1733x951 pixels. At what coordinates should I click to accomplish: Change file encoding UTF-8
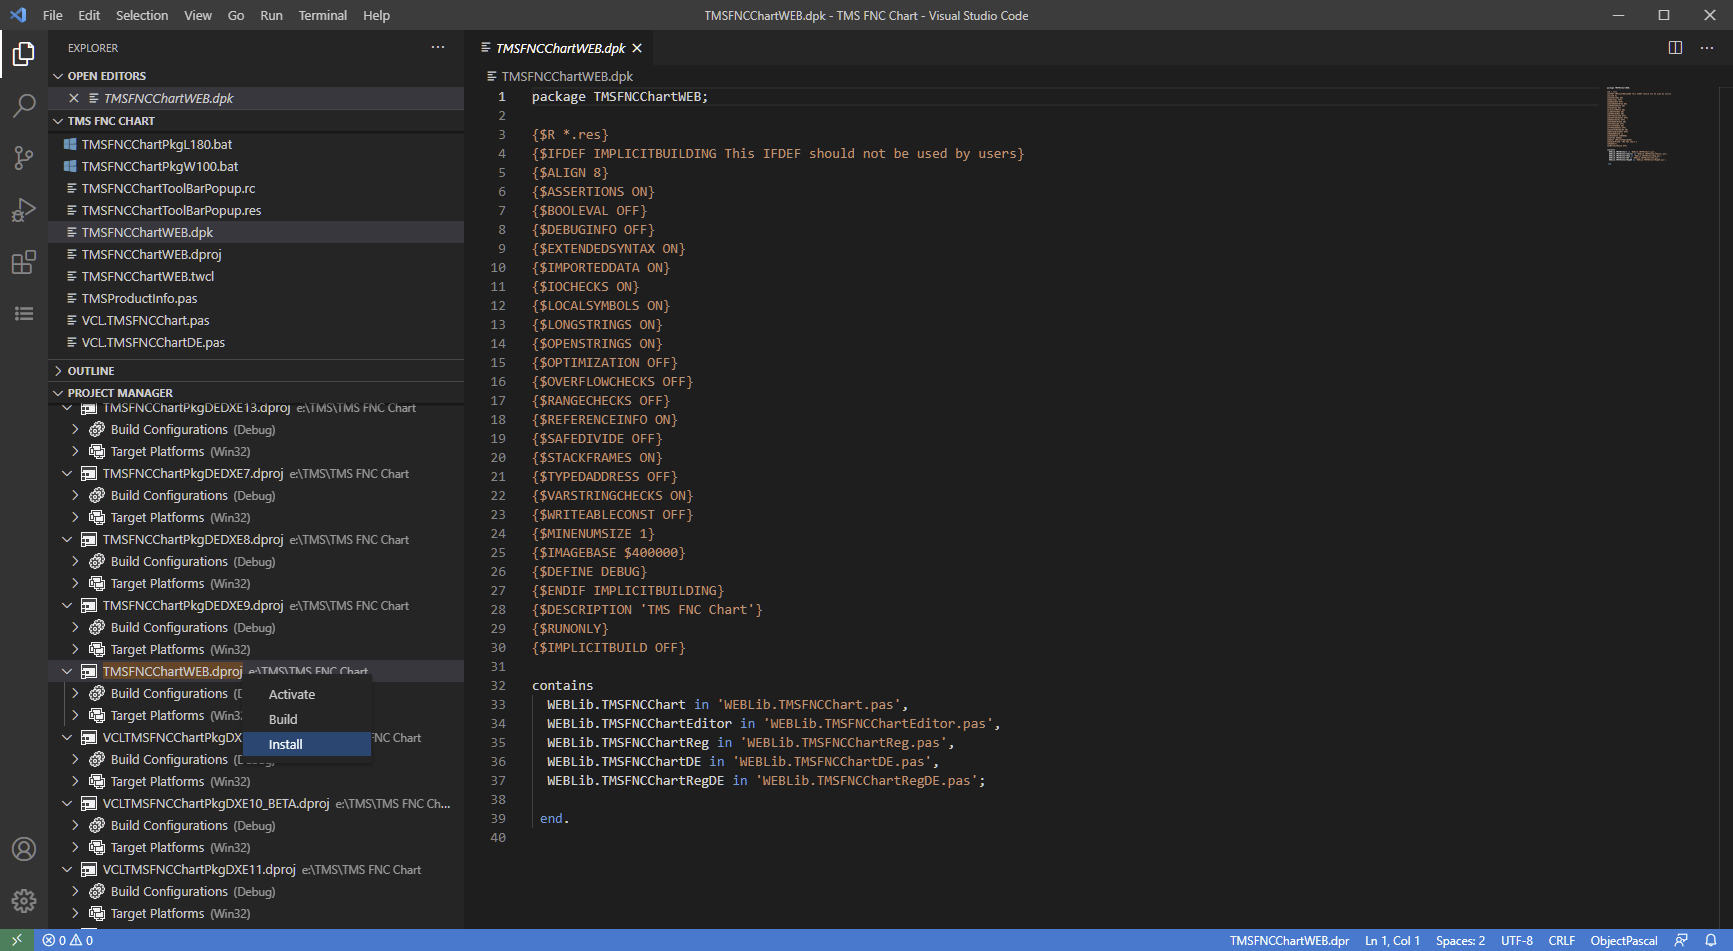point(1516,940)
